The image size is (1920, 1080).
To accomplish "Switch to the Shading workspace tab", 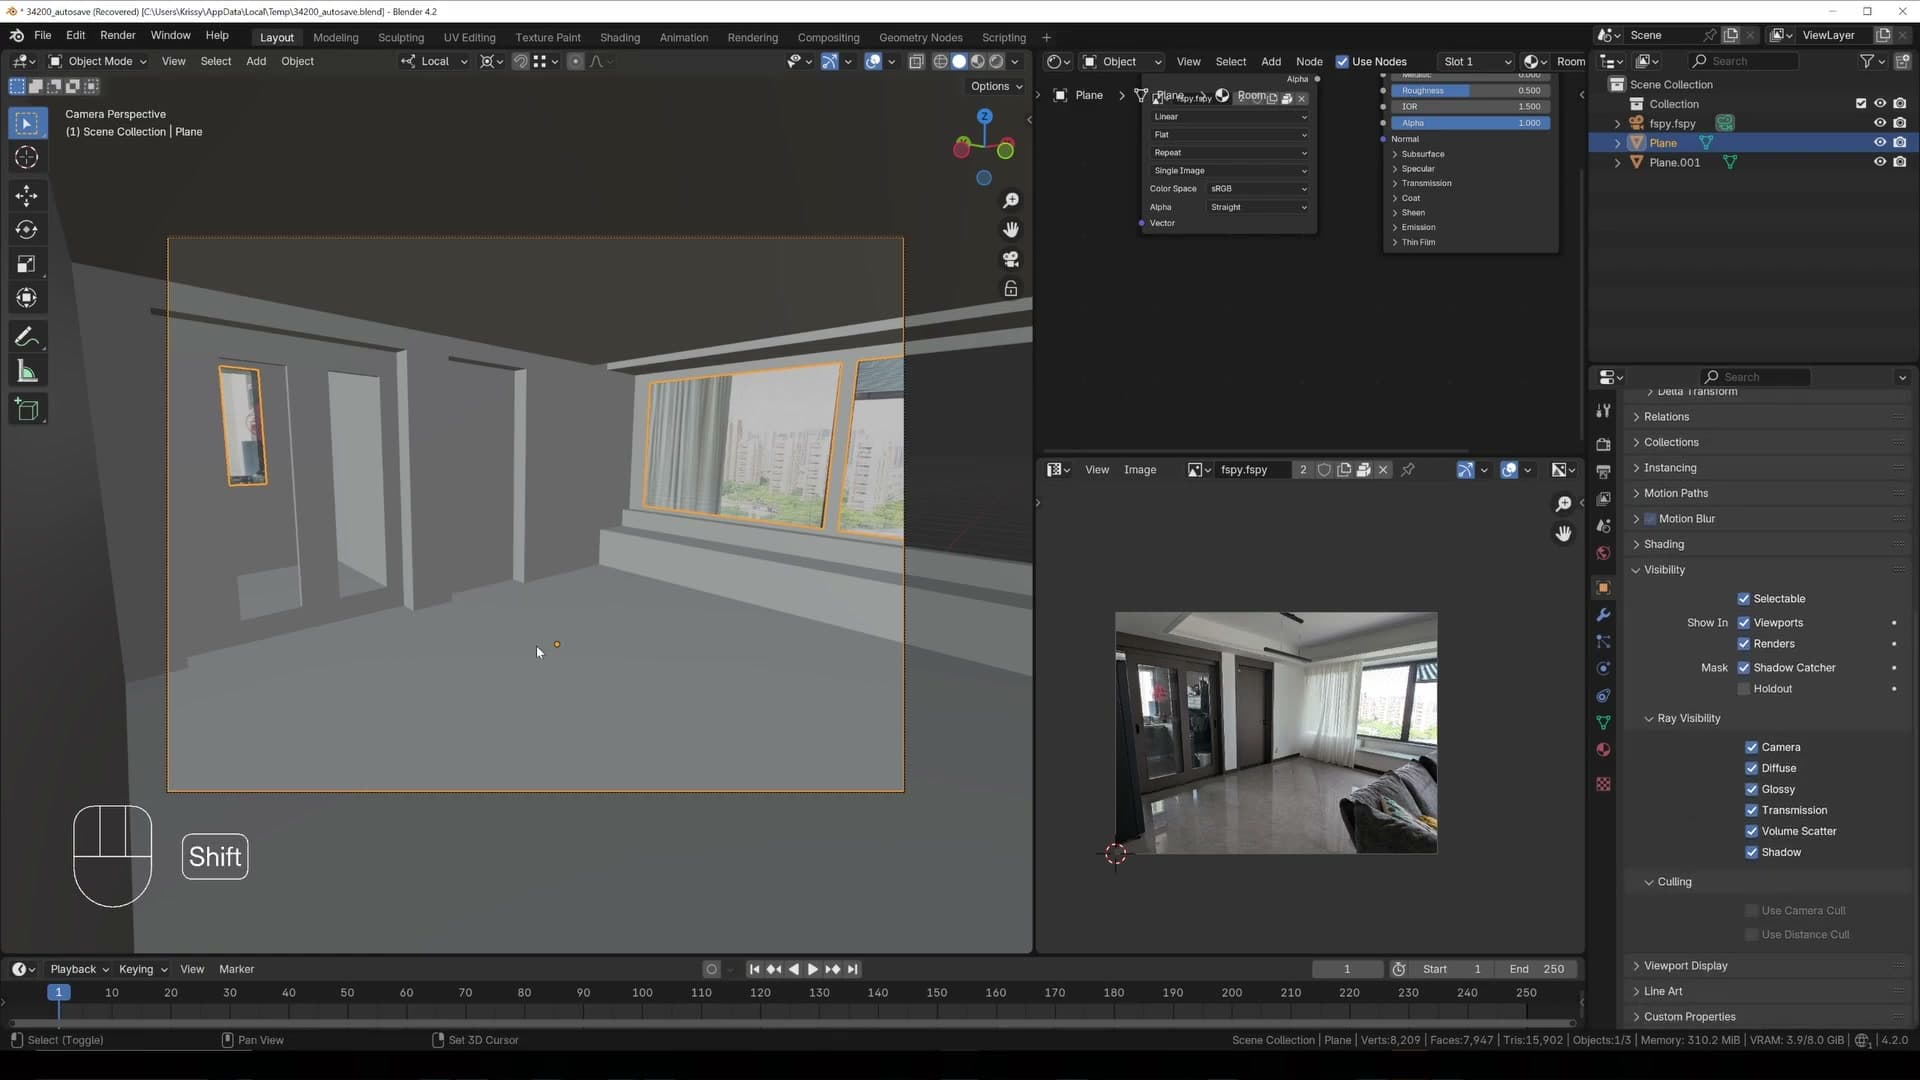I will pos(620,38).
